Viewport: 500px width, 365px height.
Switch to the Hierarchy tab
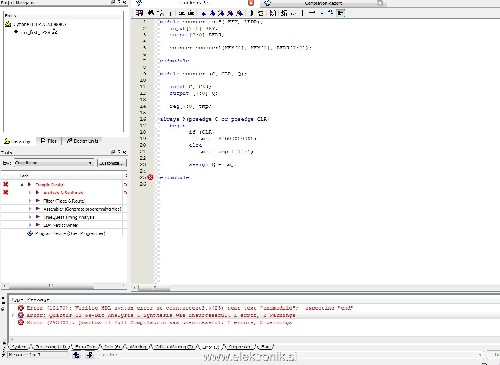17,141
